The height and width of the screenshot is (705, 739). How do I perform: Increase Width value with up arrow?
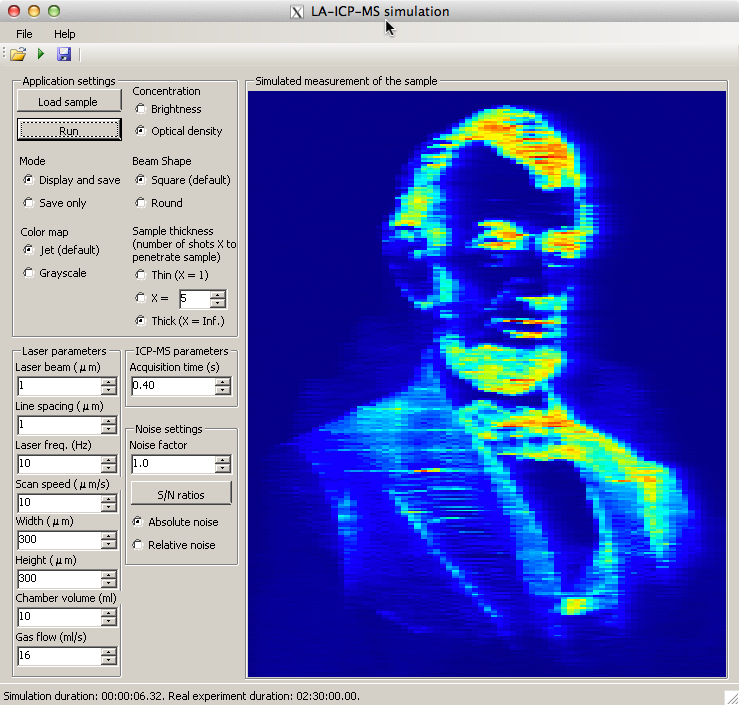109,535
